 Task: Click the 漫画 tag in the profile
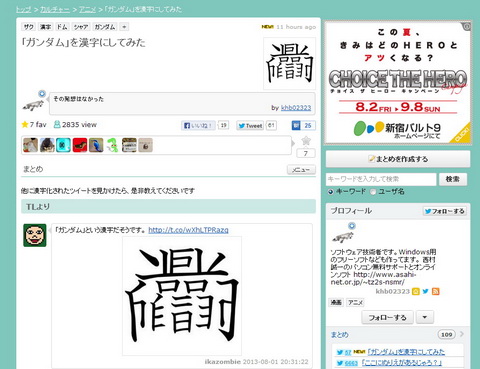click(x=336, y=302)
